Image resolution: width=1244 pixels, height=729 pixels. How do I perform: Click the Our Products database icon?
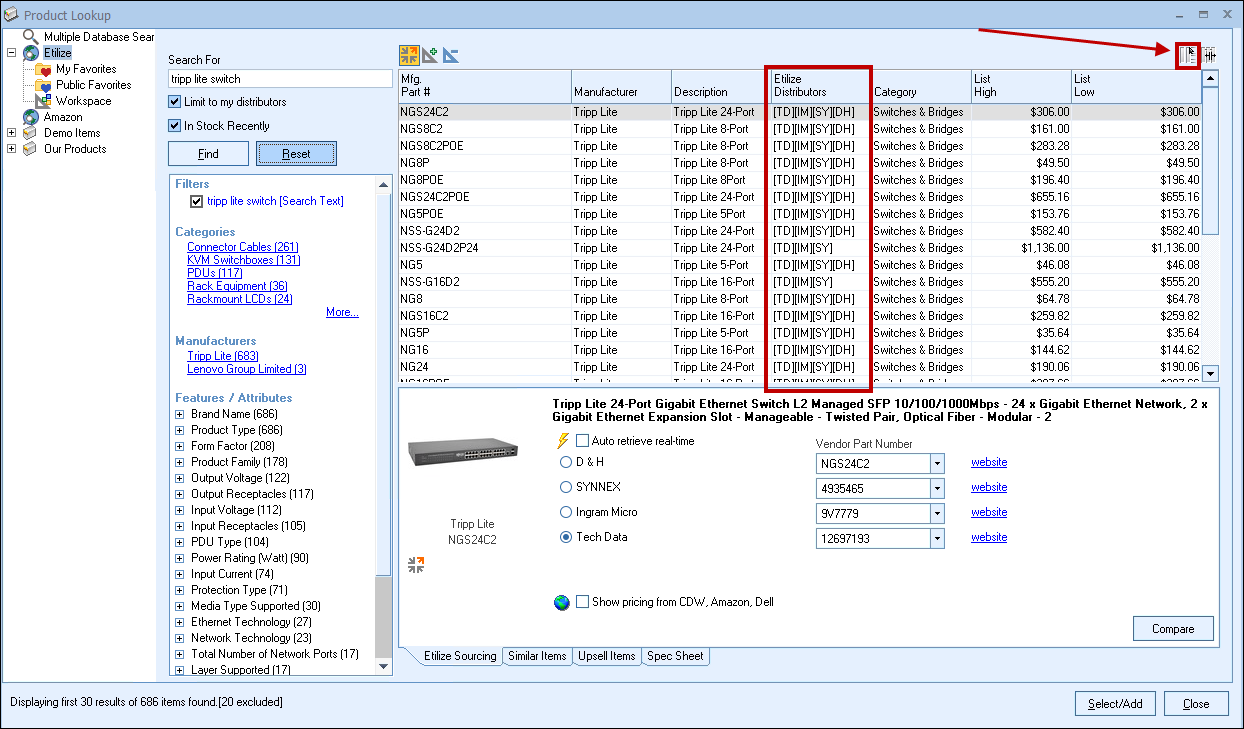click(x=30, y=149)
